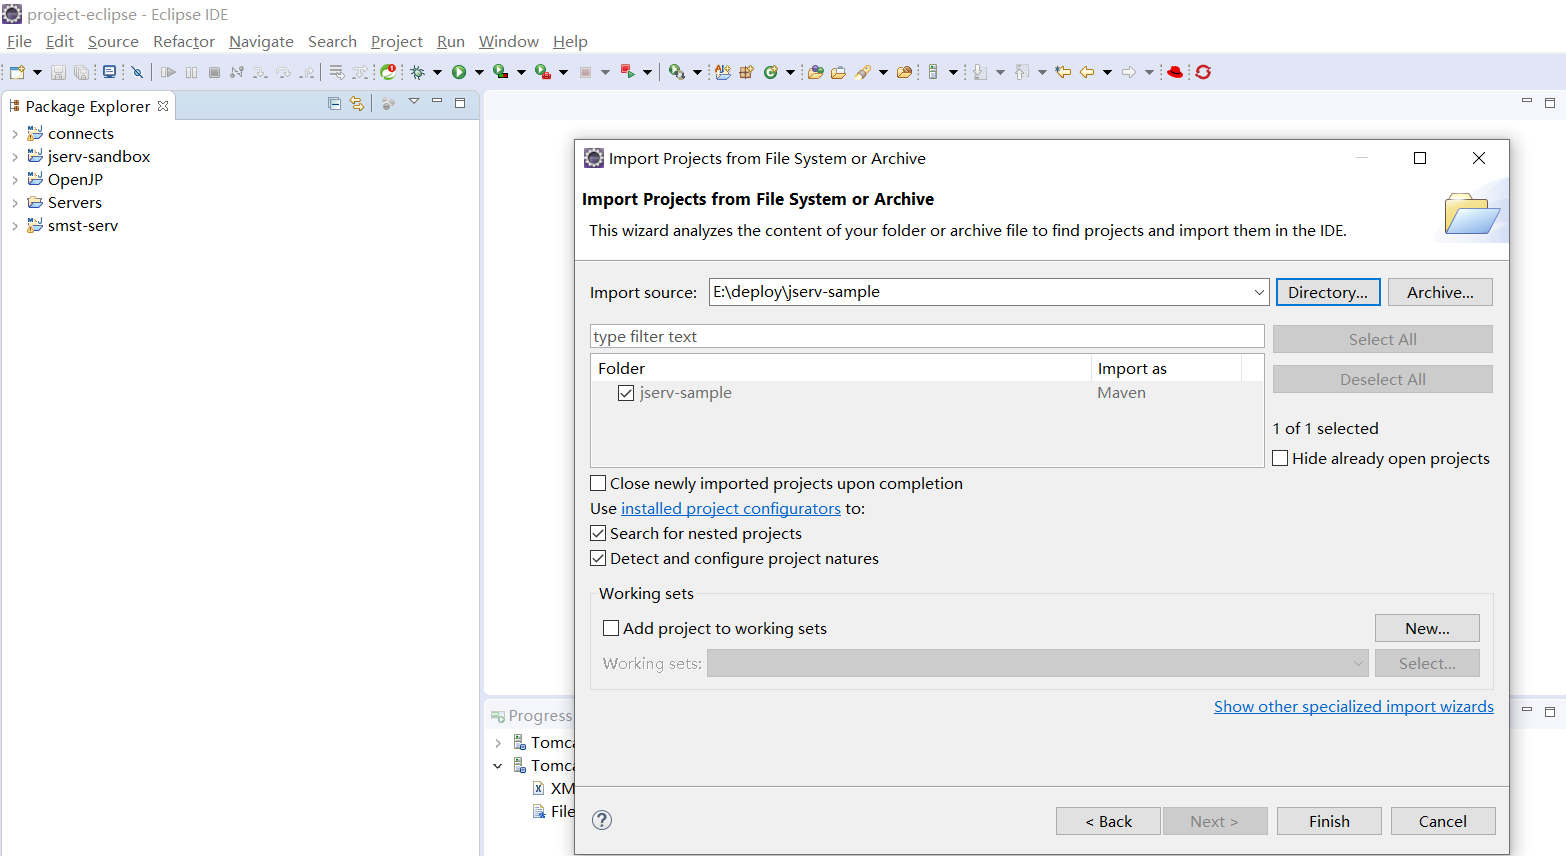This screenshot has height=856, width=1566.
Task: Expand the connects project tree node
Action: [x=15, y=134]
